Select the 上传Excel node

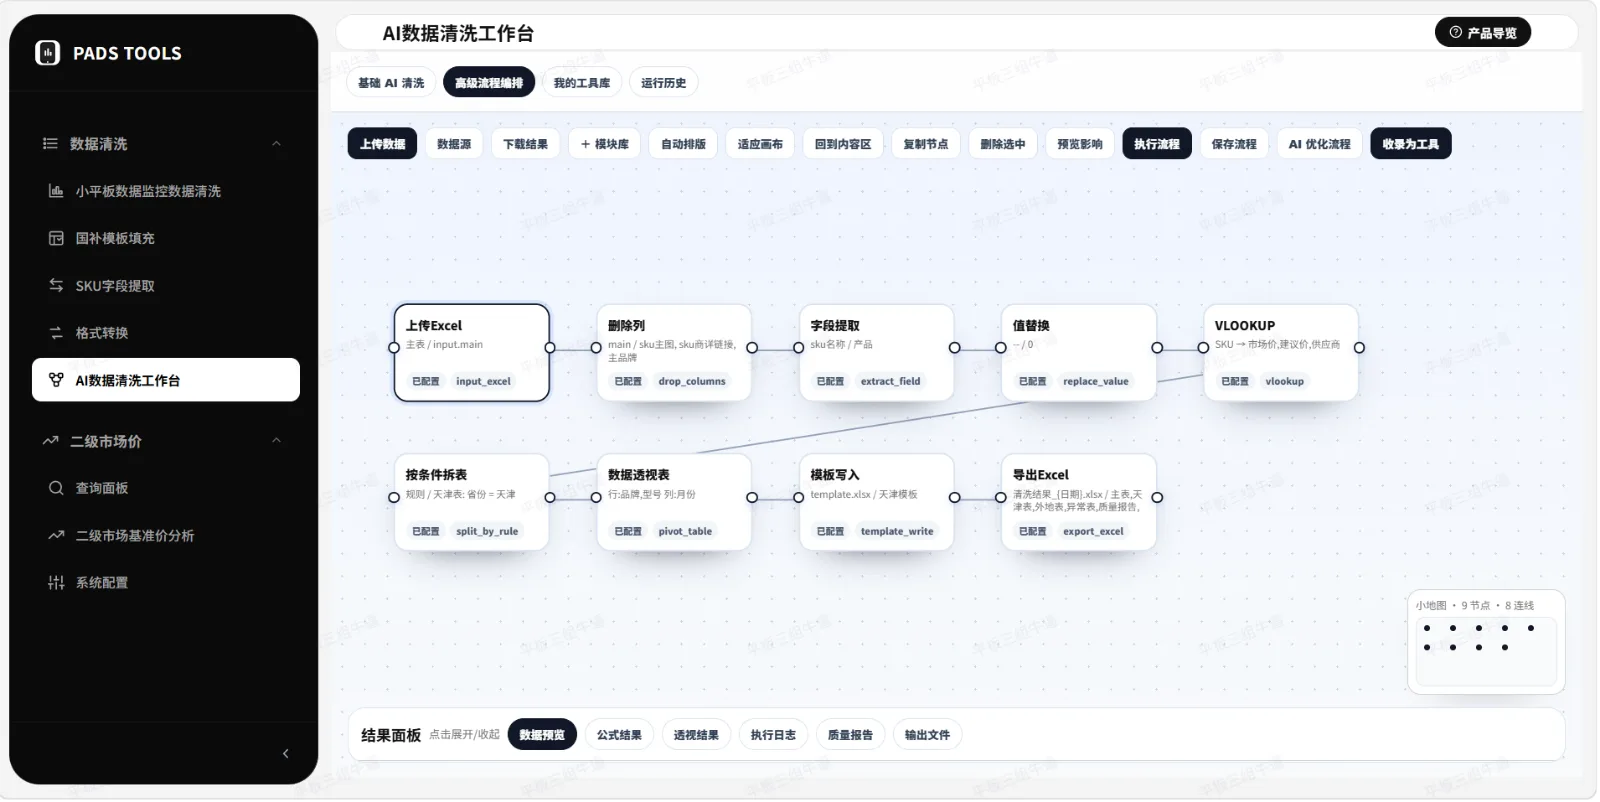(x=472, y=353)
